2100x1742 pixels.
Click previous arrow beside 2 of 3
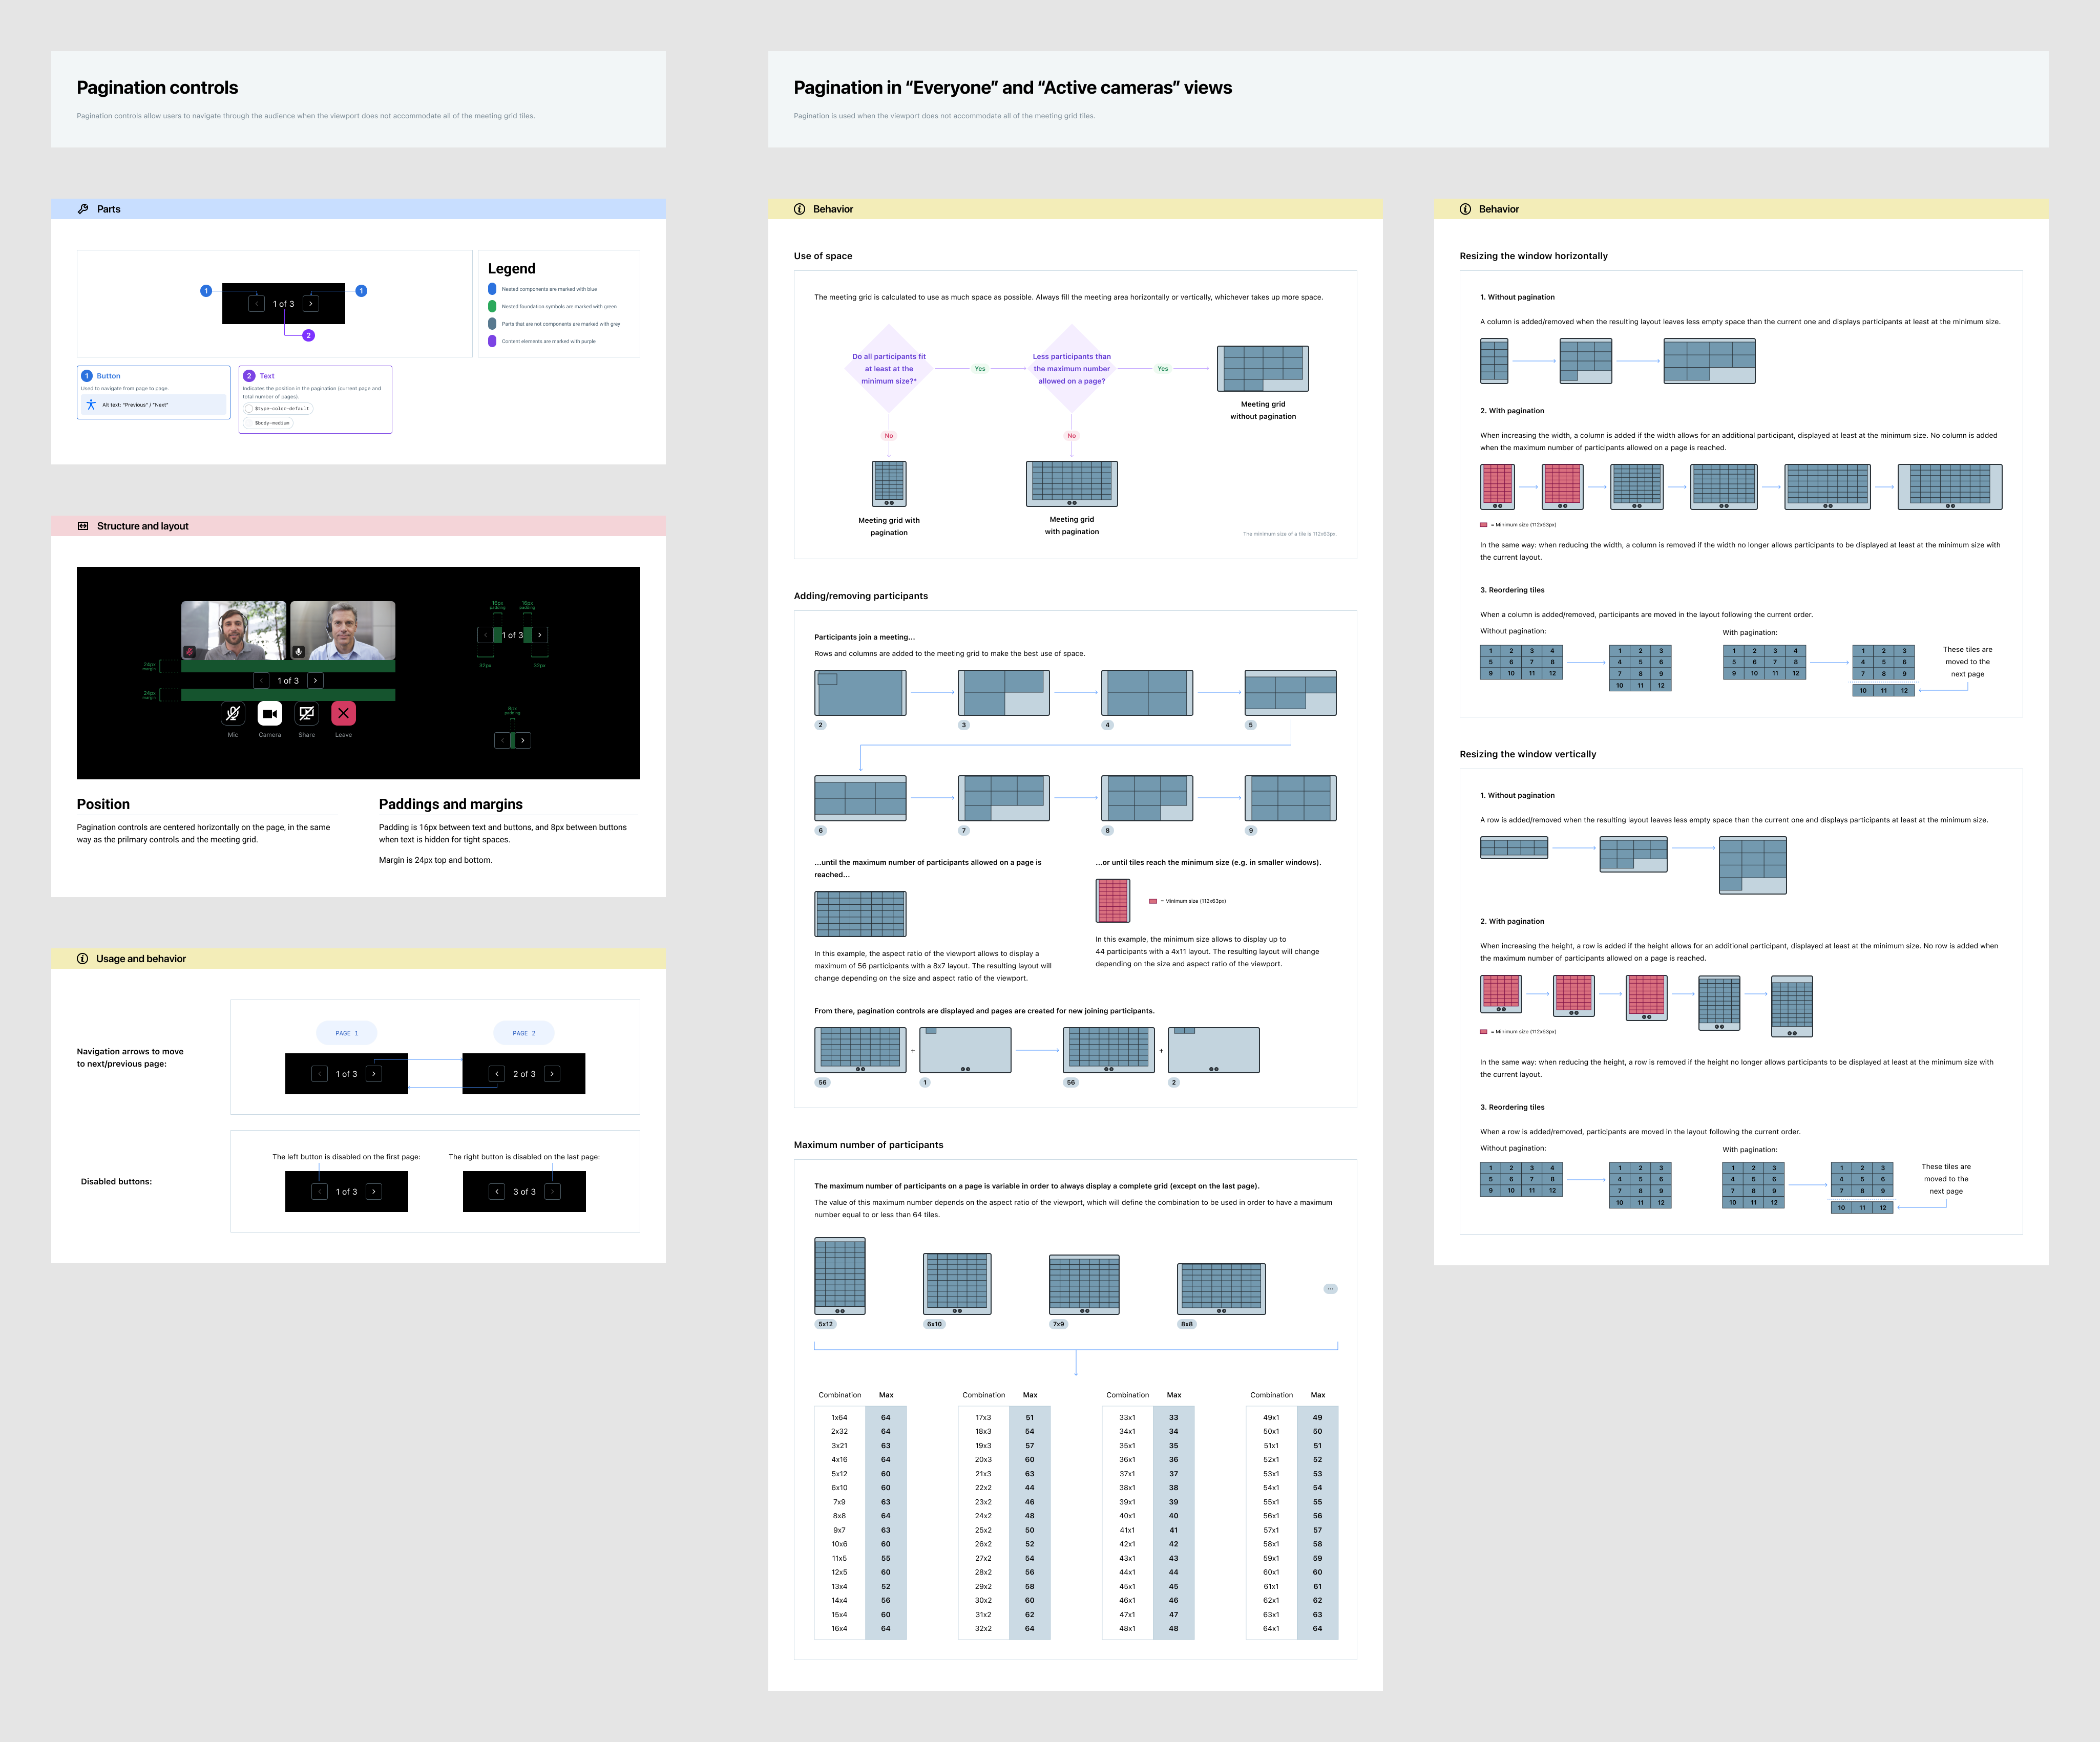pyautogui.click(x=497, y=1074)
